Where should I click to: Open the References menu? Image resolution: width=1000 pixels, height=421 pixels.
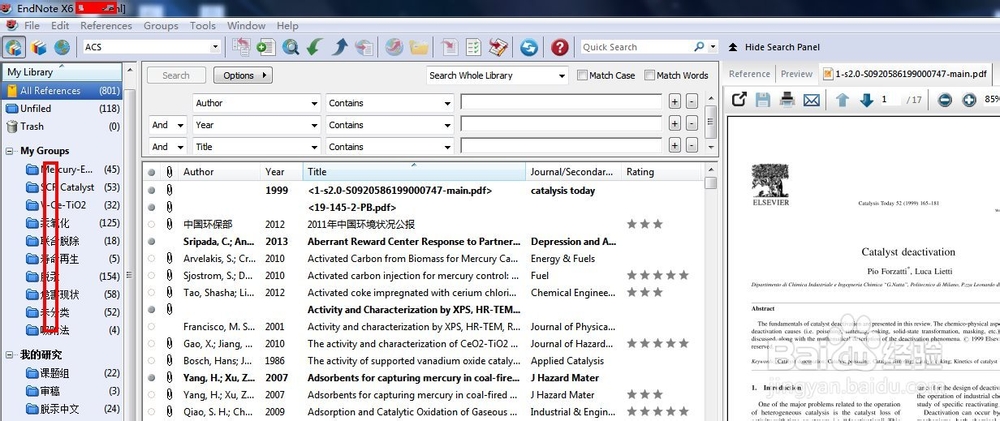[x=106, y=26]
